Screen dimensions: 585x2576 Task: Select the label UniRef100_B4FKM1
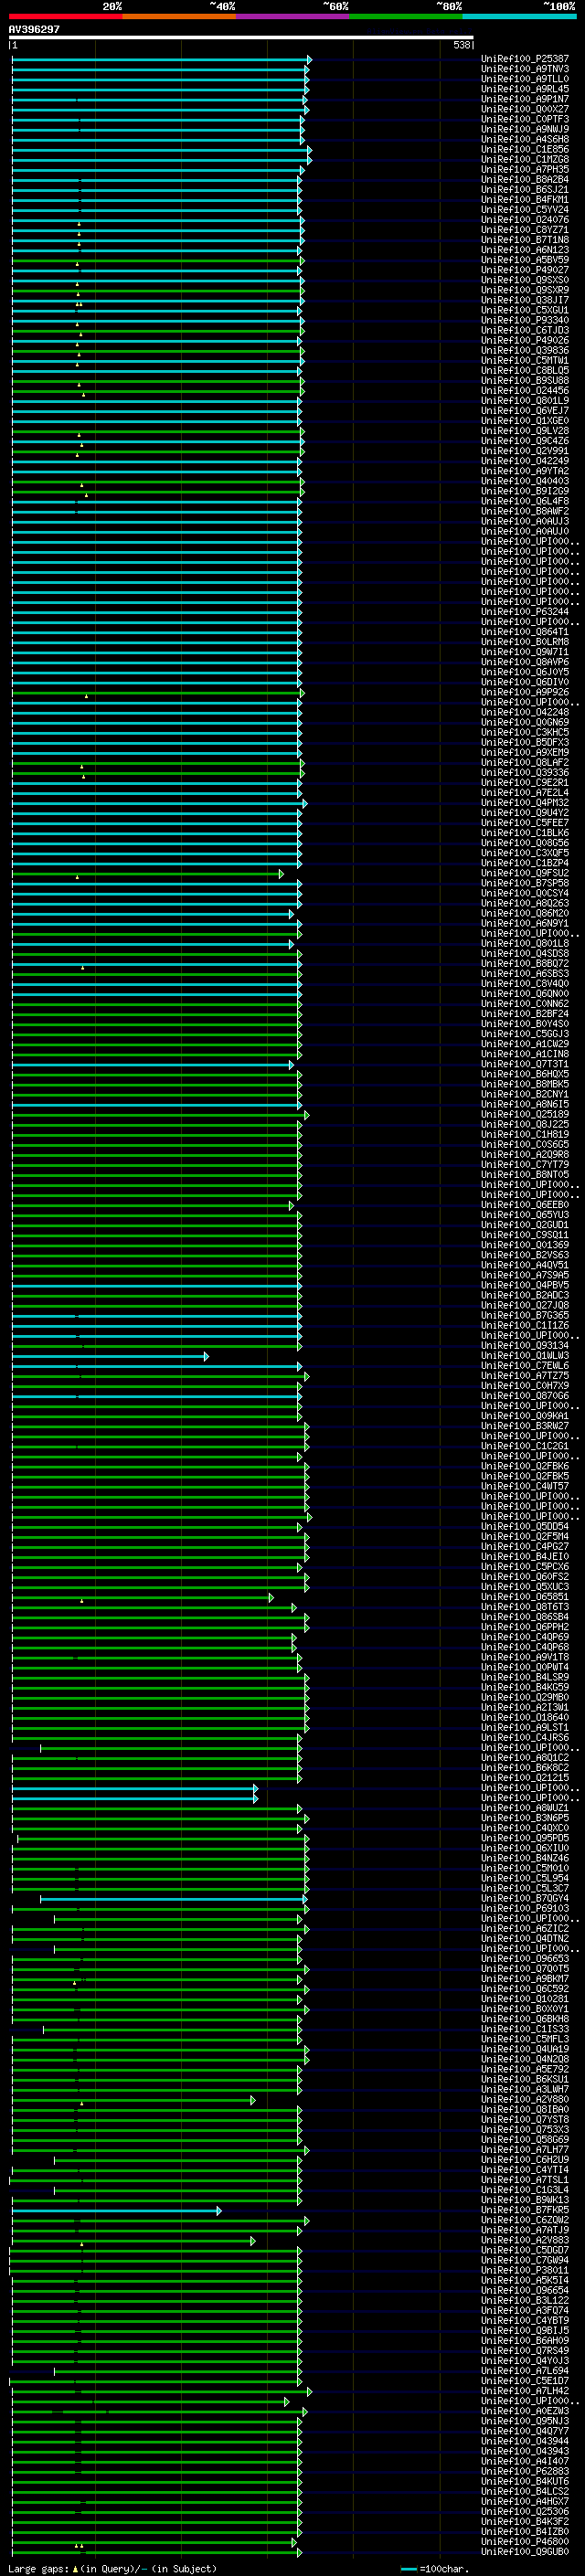click(x=524, y=200)
